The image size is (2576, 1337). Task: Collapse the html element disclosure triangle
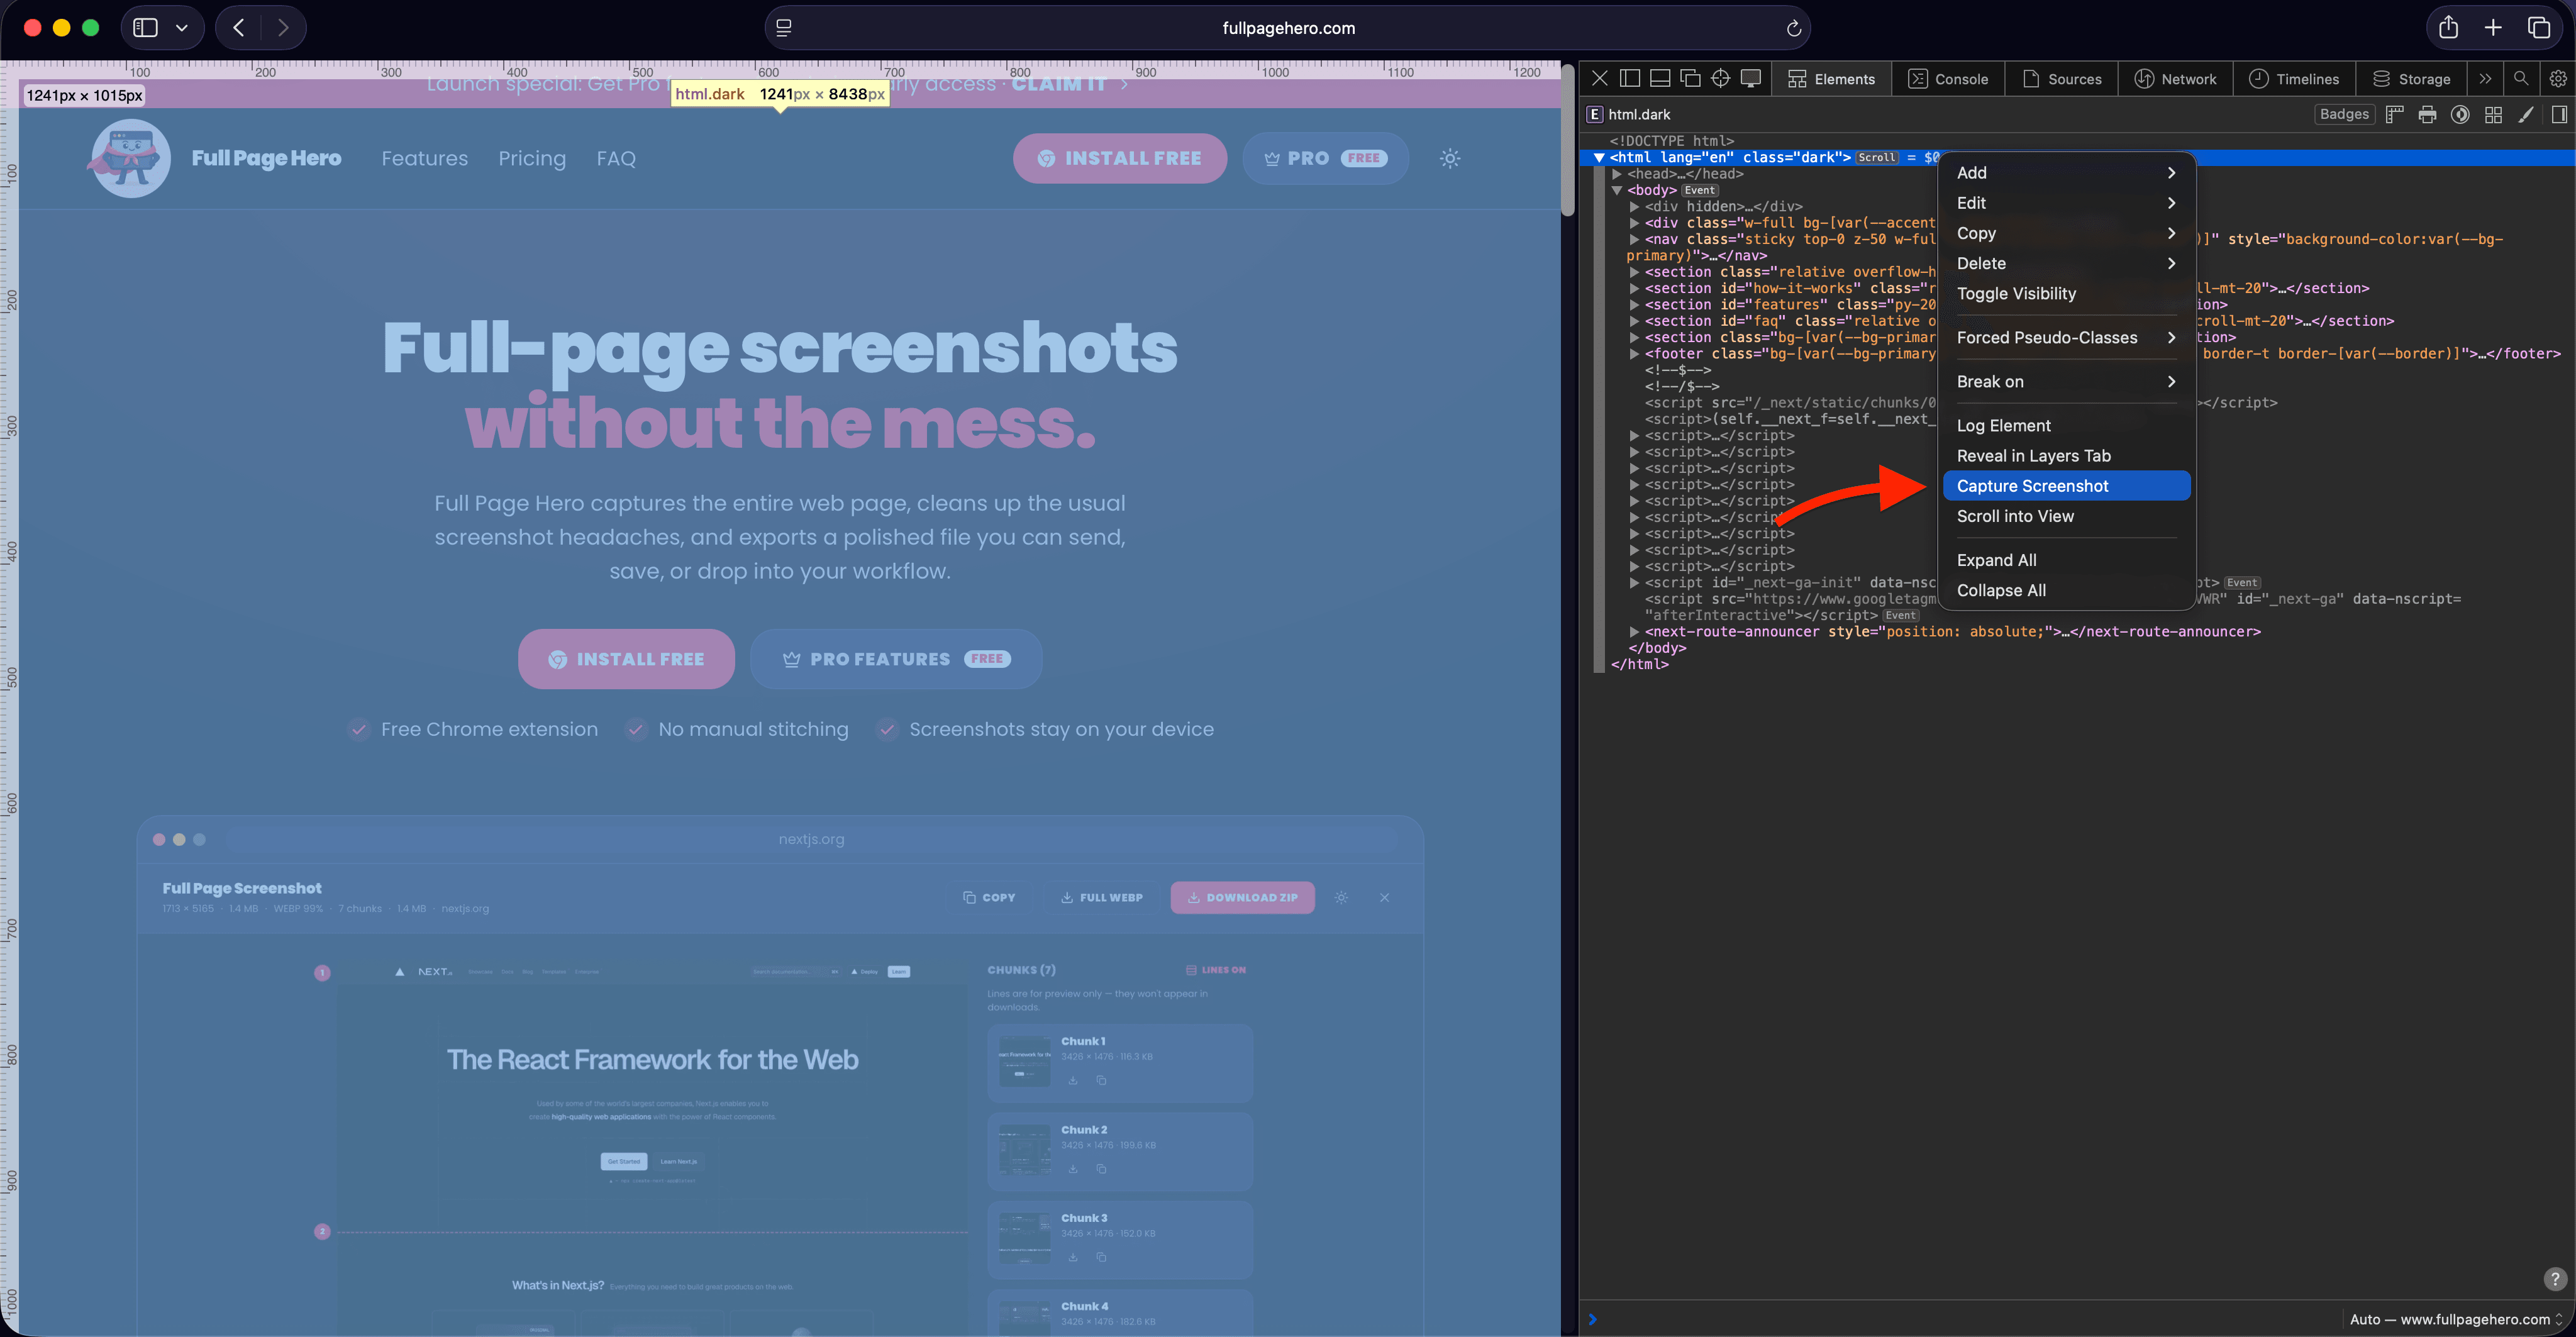pos(1599,158)
